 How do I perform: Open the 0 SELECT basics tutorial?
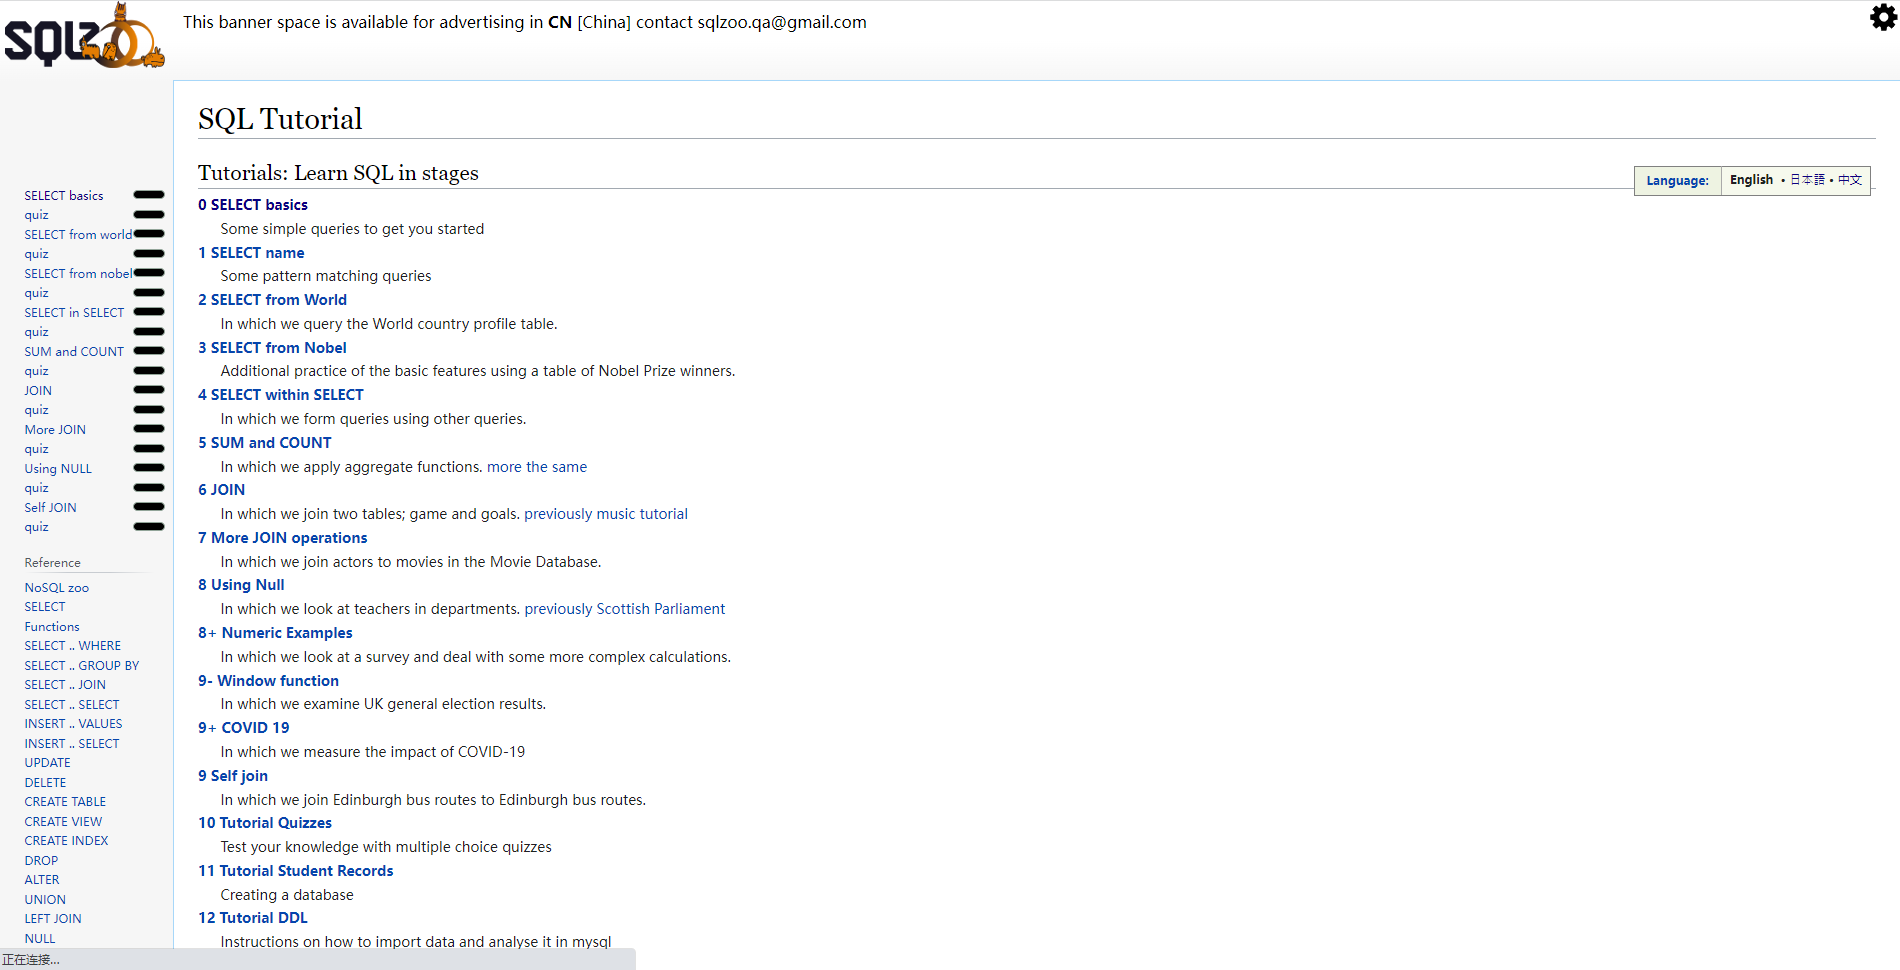point(253,205)
